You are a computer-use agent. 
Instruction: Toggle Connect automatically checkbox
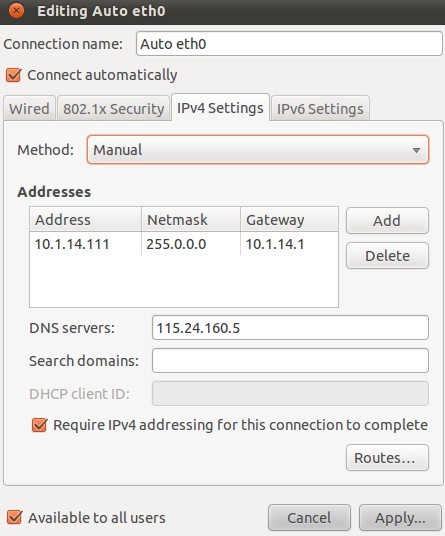click(x=14, y=75)
